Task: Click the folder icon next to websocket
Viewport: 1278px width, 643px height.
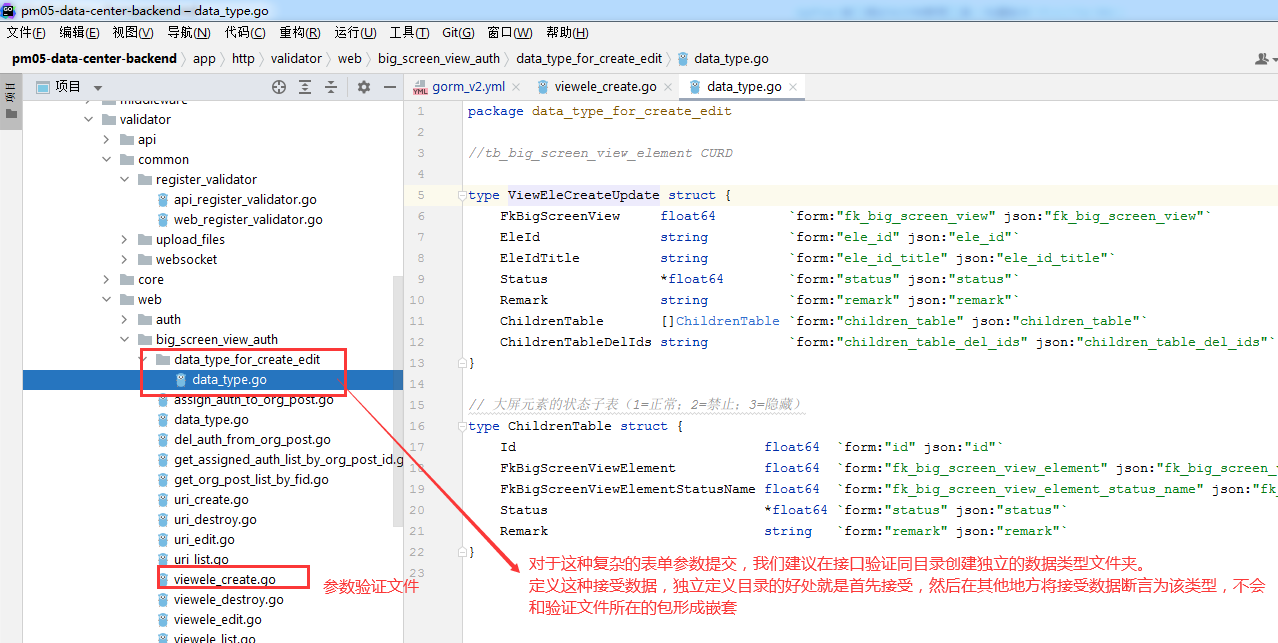Action: click(x=145, y=259)
